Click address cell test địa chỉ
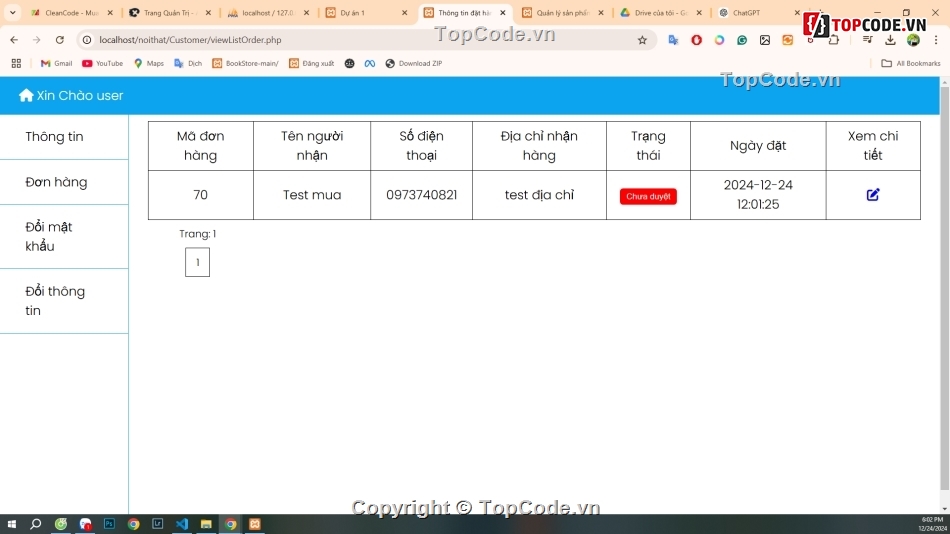 point(539,195)
